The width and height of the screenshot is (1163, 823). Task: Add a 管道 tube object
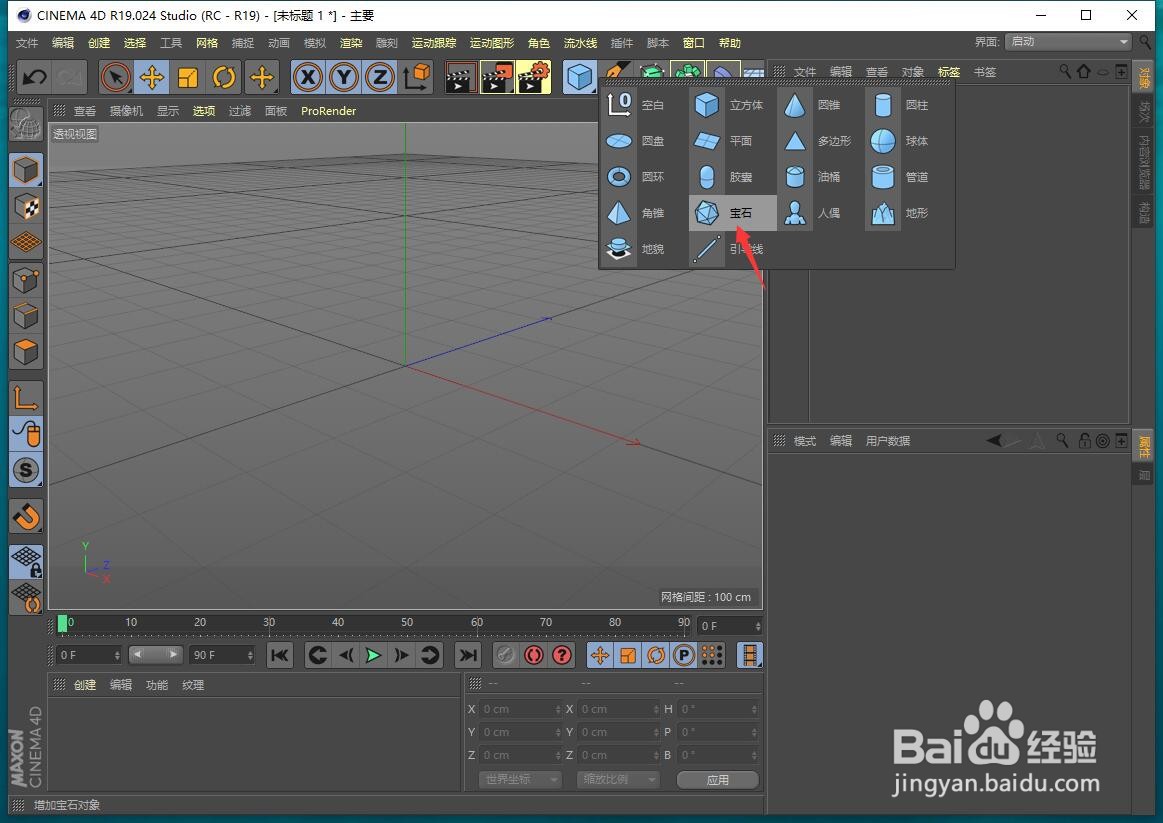point(907,177)
